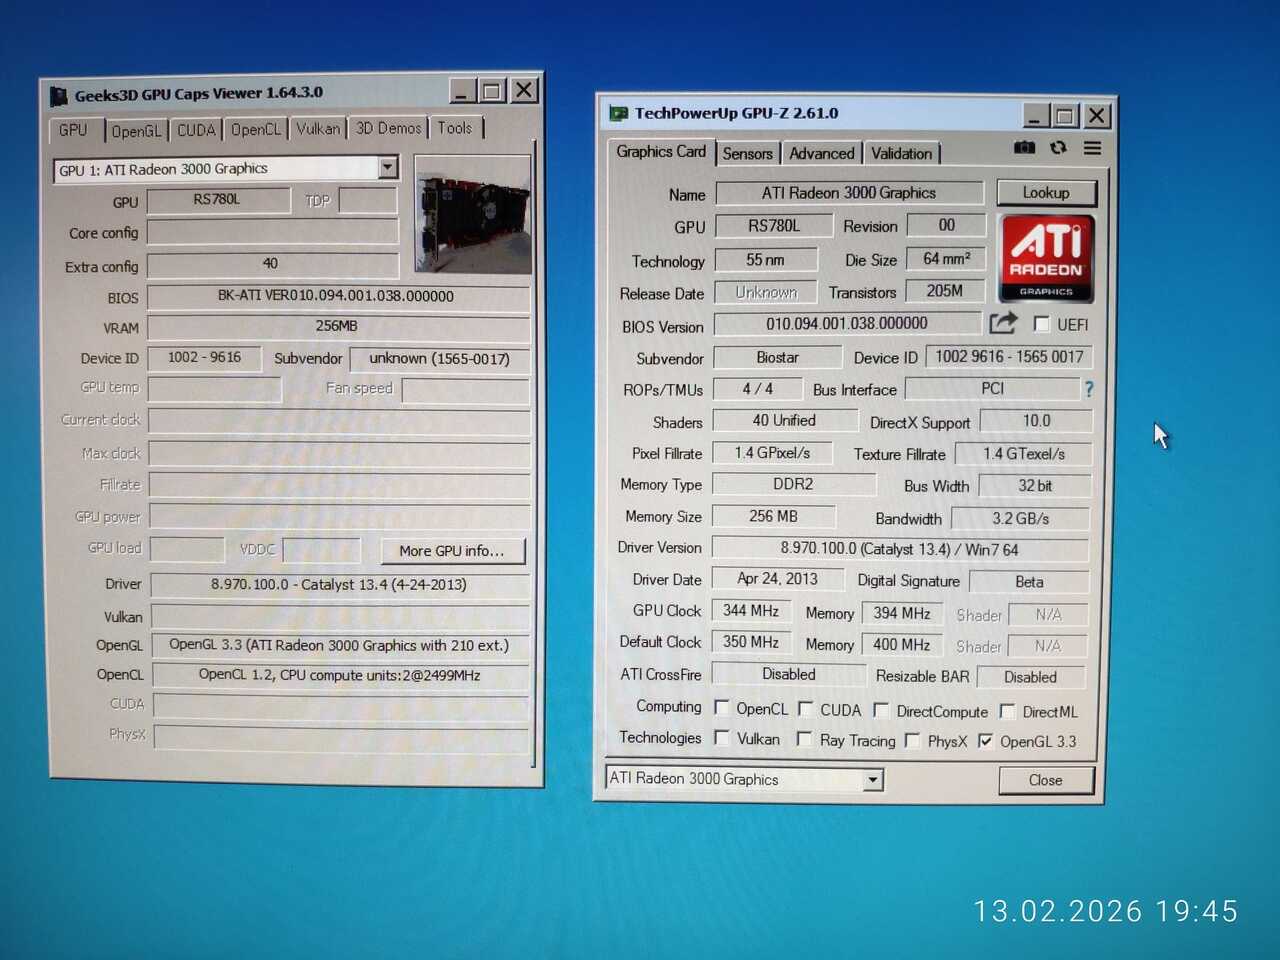1280x960 pixels.
Task: Open the Advanced tab in GPU-Z
Action: 822,154
